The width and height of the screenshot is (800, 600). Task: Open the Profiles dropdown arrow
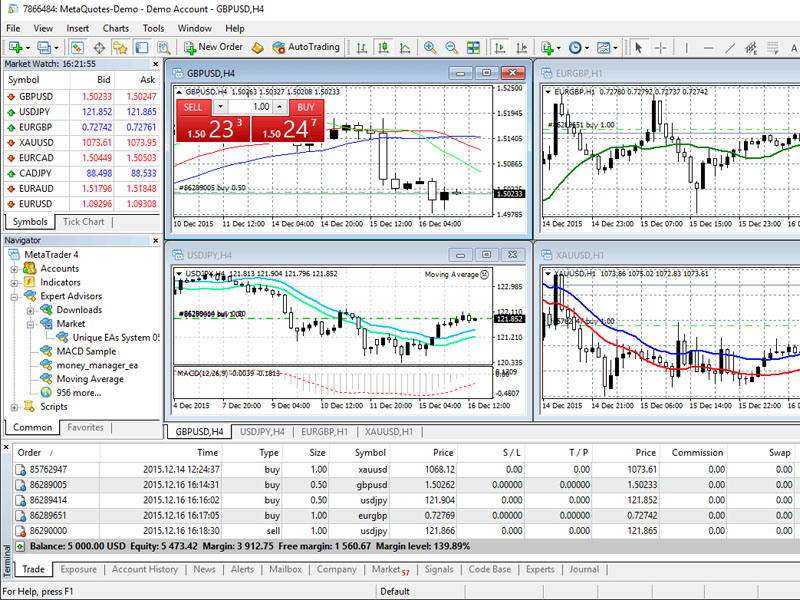click(56, 48)
